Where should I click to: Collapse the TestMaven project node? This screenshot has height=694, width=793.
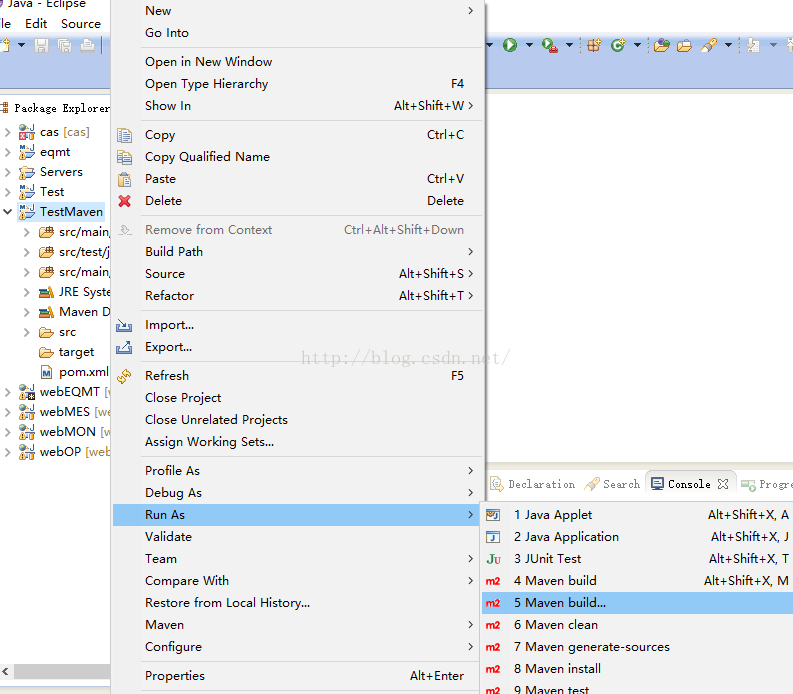tap(8, 211)
